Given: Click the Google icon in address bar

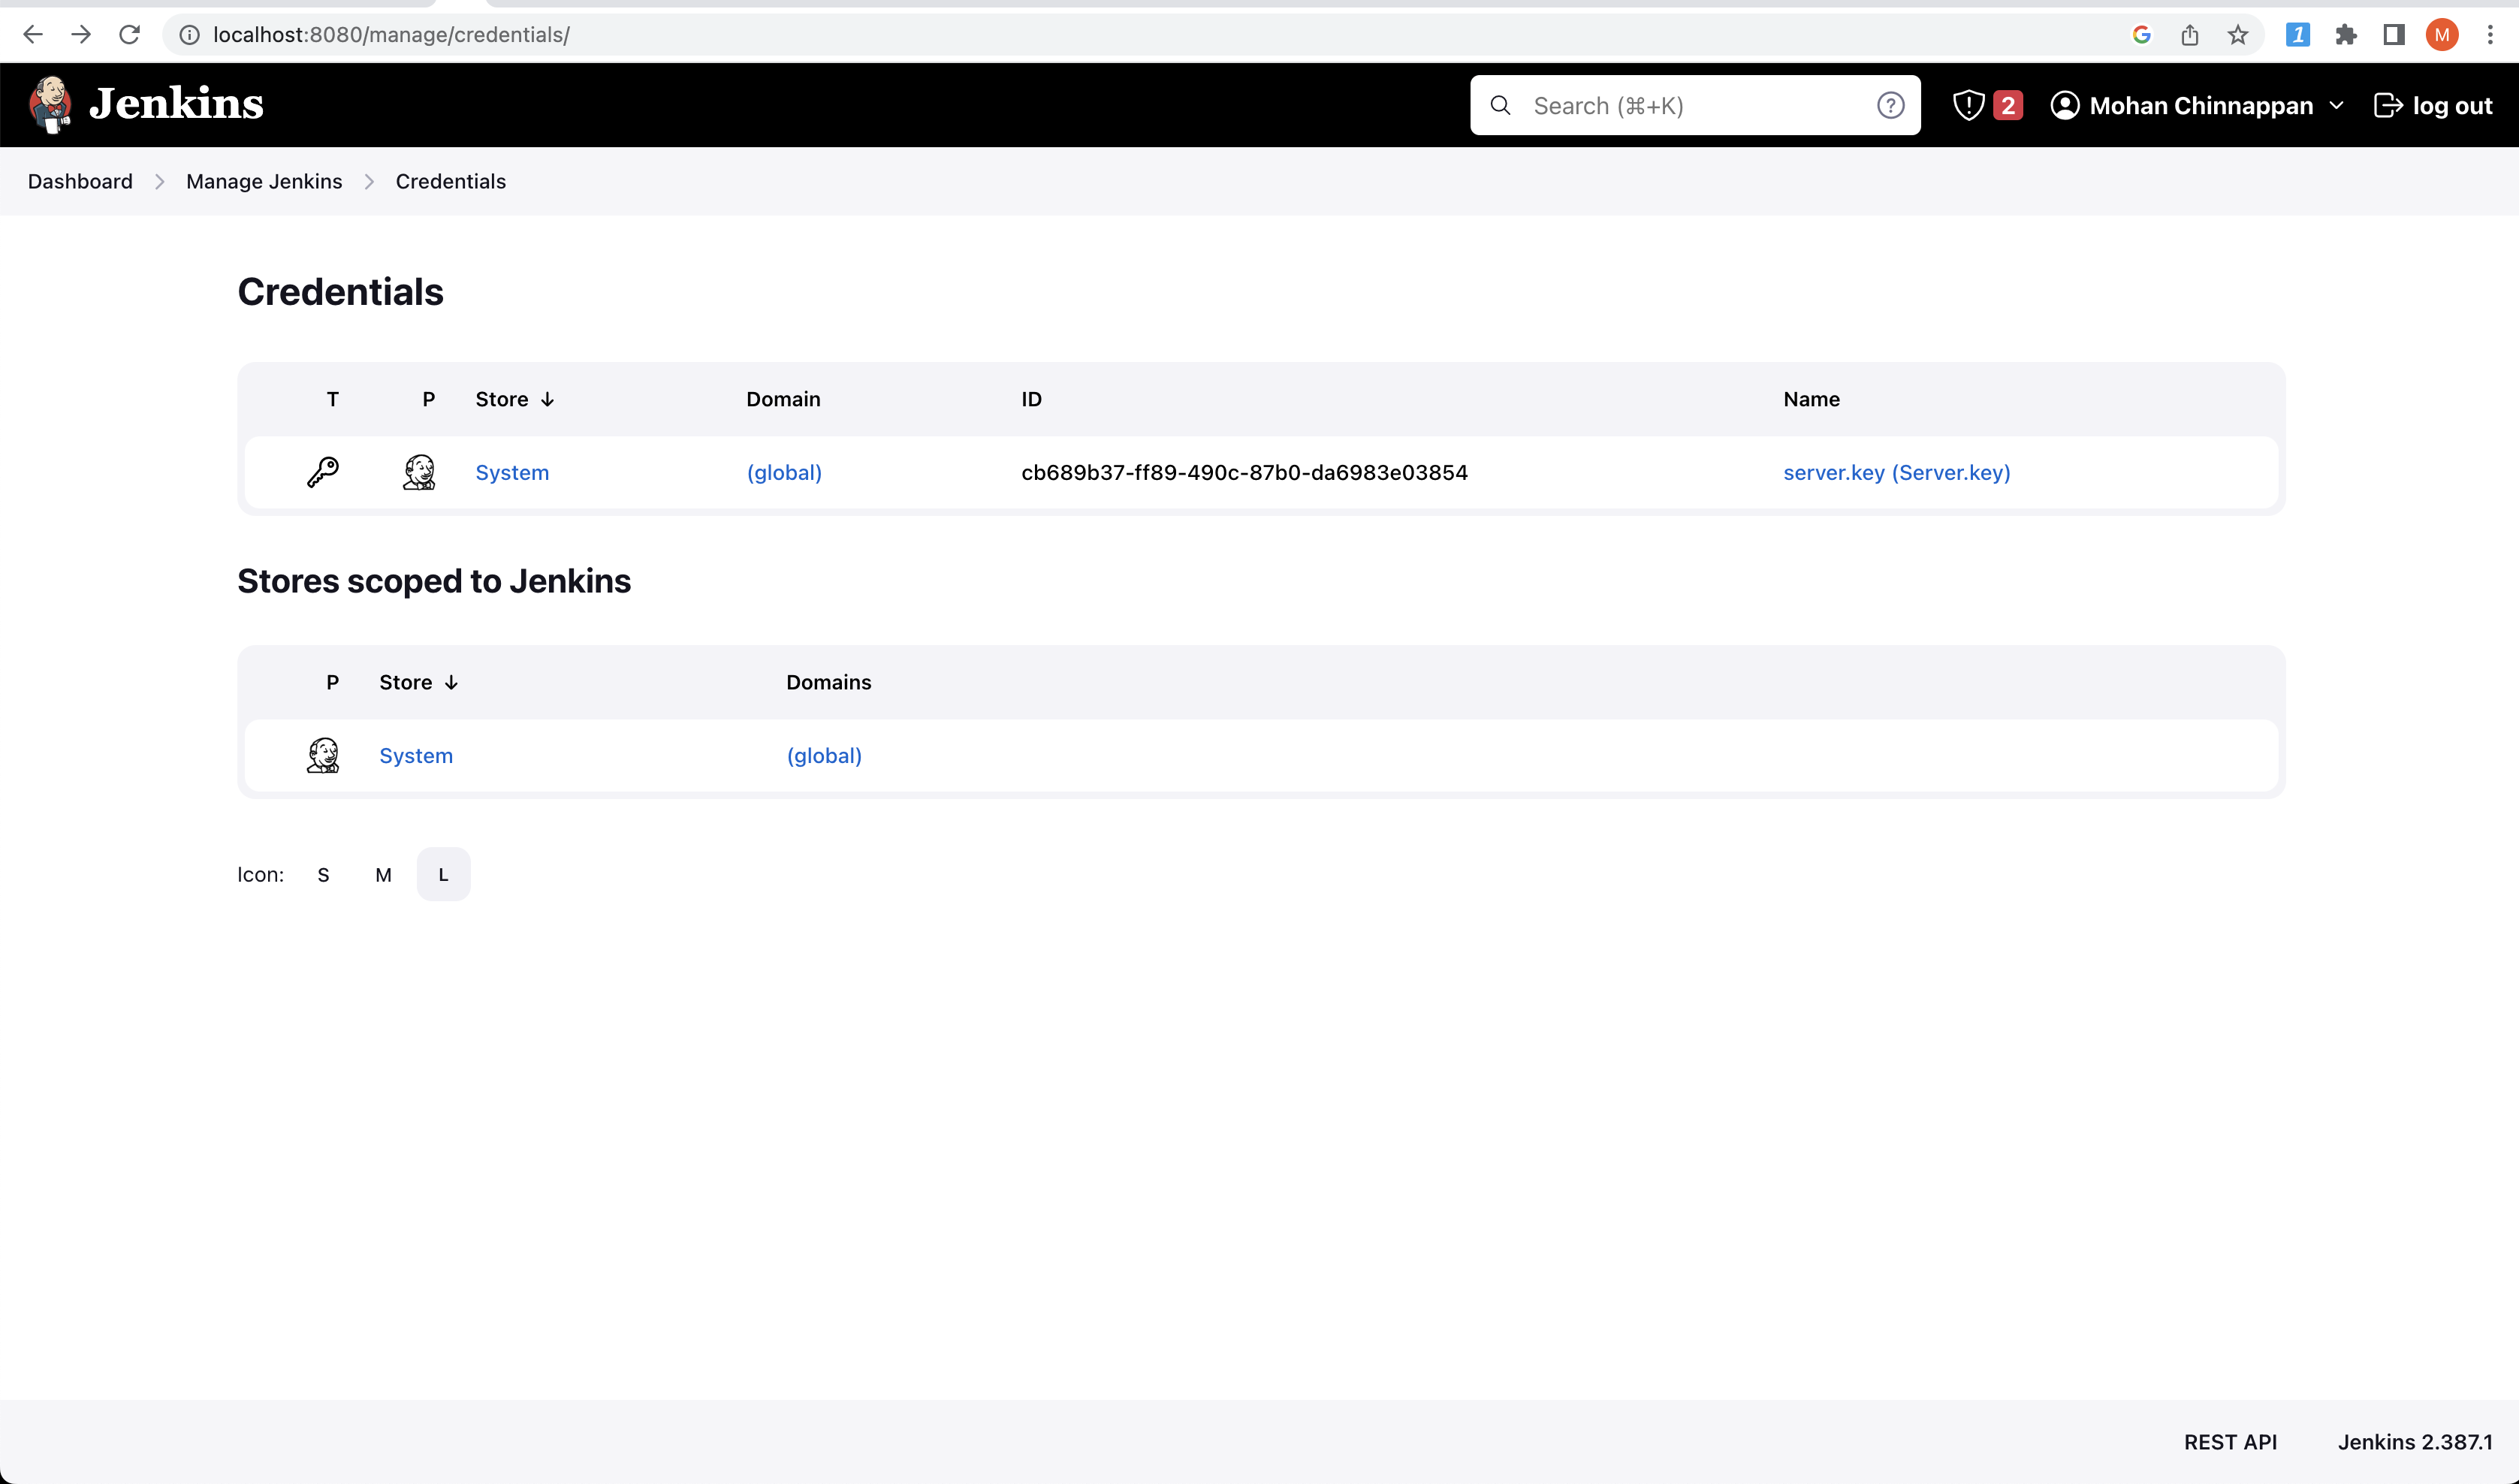Looking at the screenshot, I should pos(2141,35).
